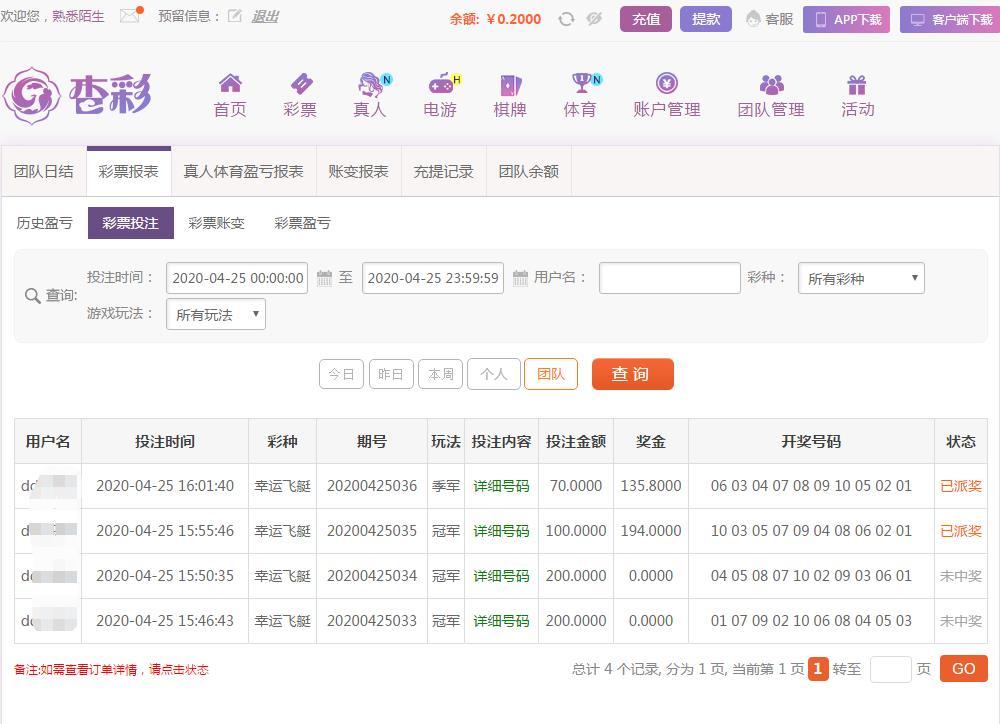The height and width of the screenshot is (724, 1000).
Task: Open 首页 home icon in navigation
Action: click(x=230, y=84)
